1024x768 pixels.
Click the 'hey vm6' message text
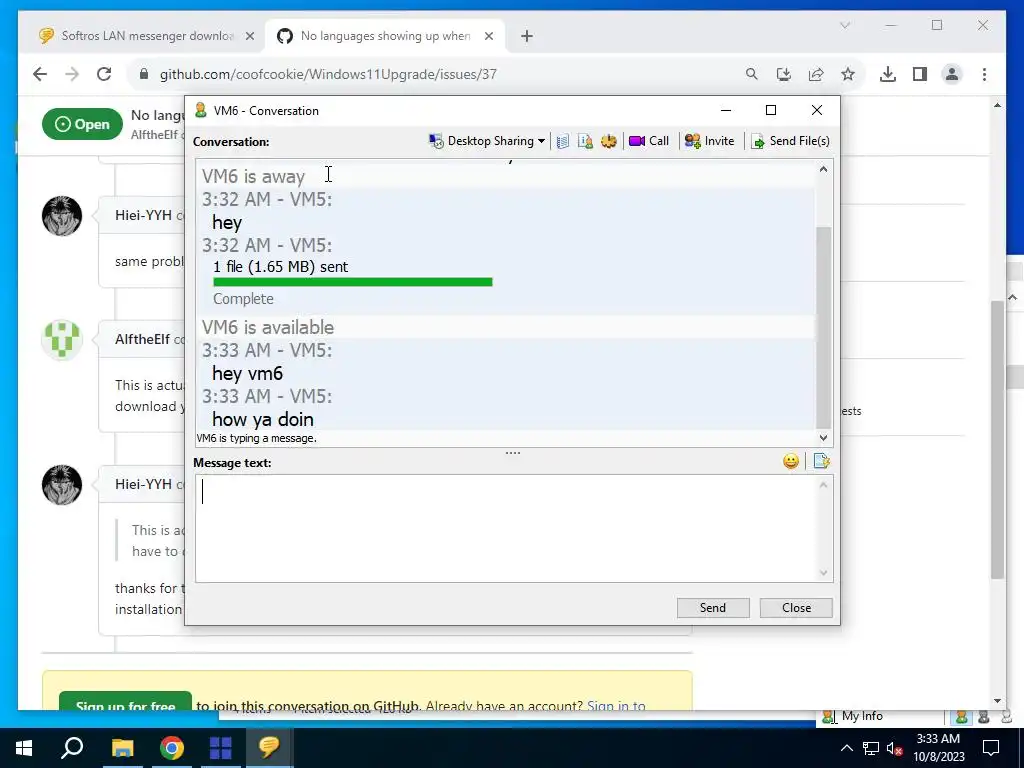[x=248, y=374]
